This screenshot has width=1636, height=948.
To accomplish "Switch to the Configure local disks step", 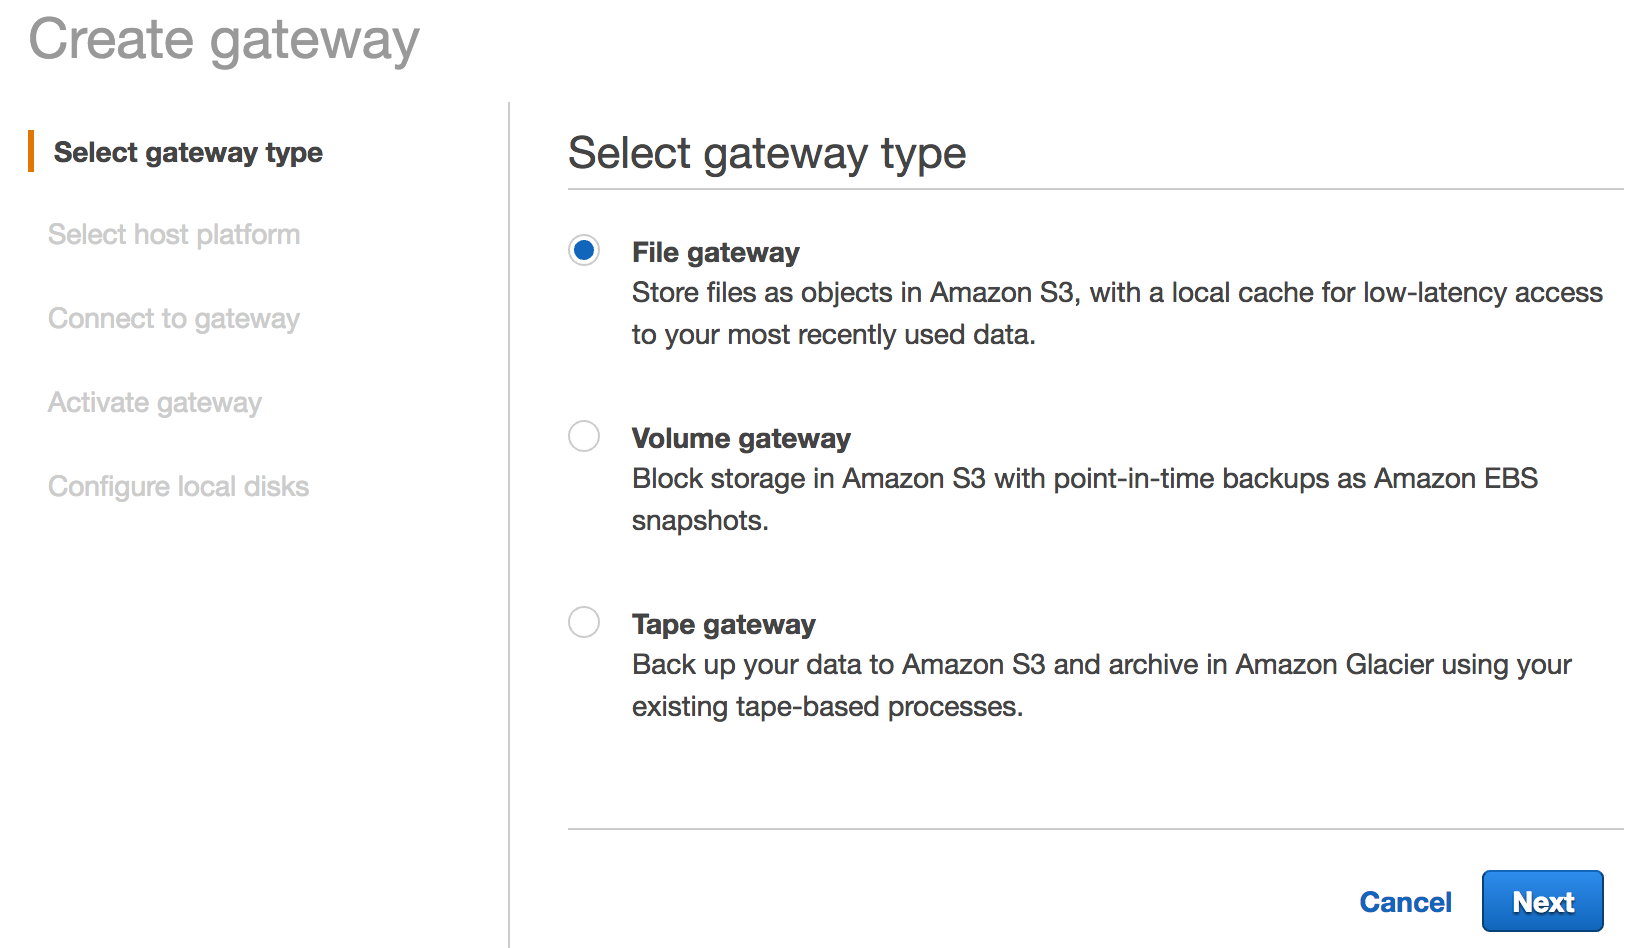I will coord(178,486).
